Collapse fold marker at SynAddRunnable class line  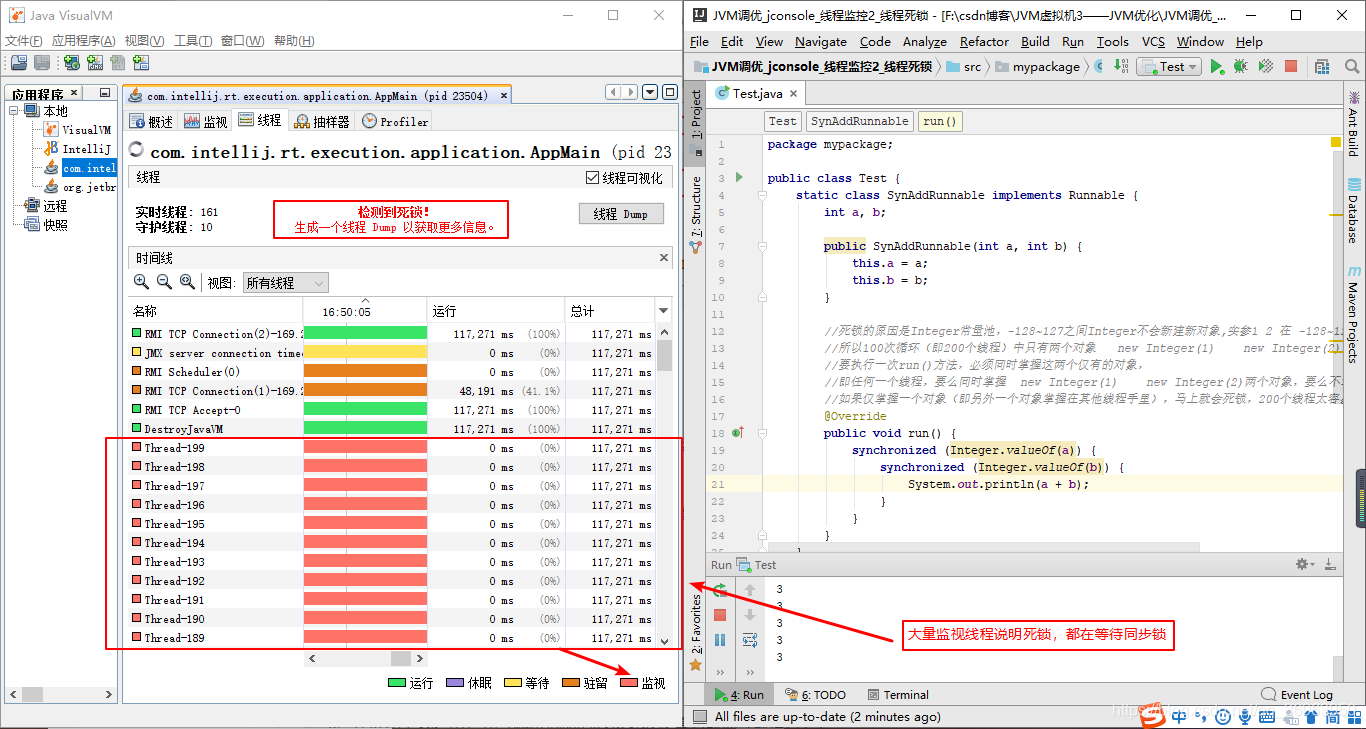tap(762, 195)
